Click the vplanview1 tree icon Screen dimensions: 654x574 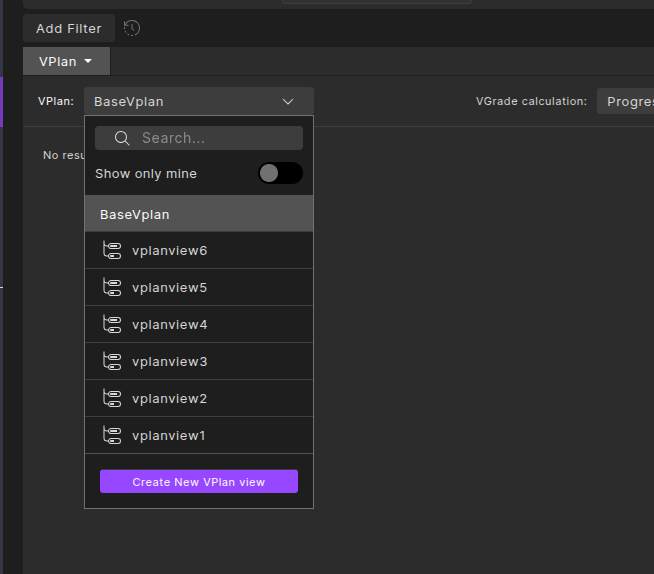coord(112,435)
